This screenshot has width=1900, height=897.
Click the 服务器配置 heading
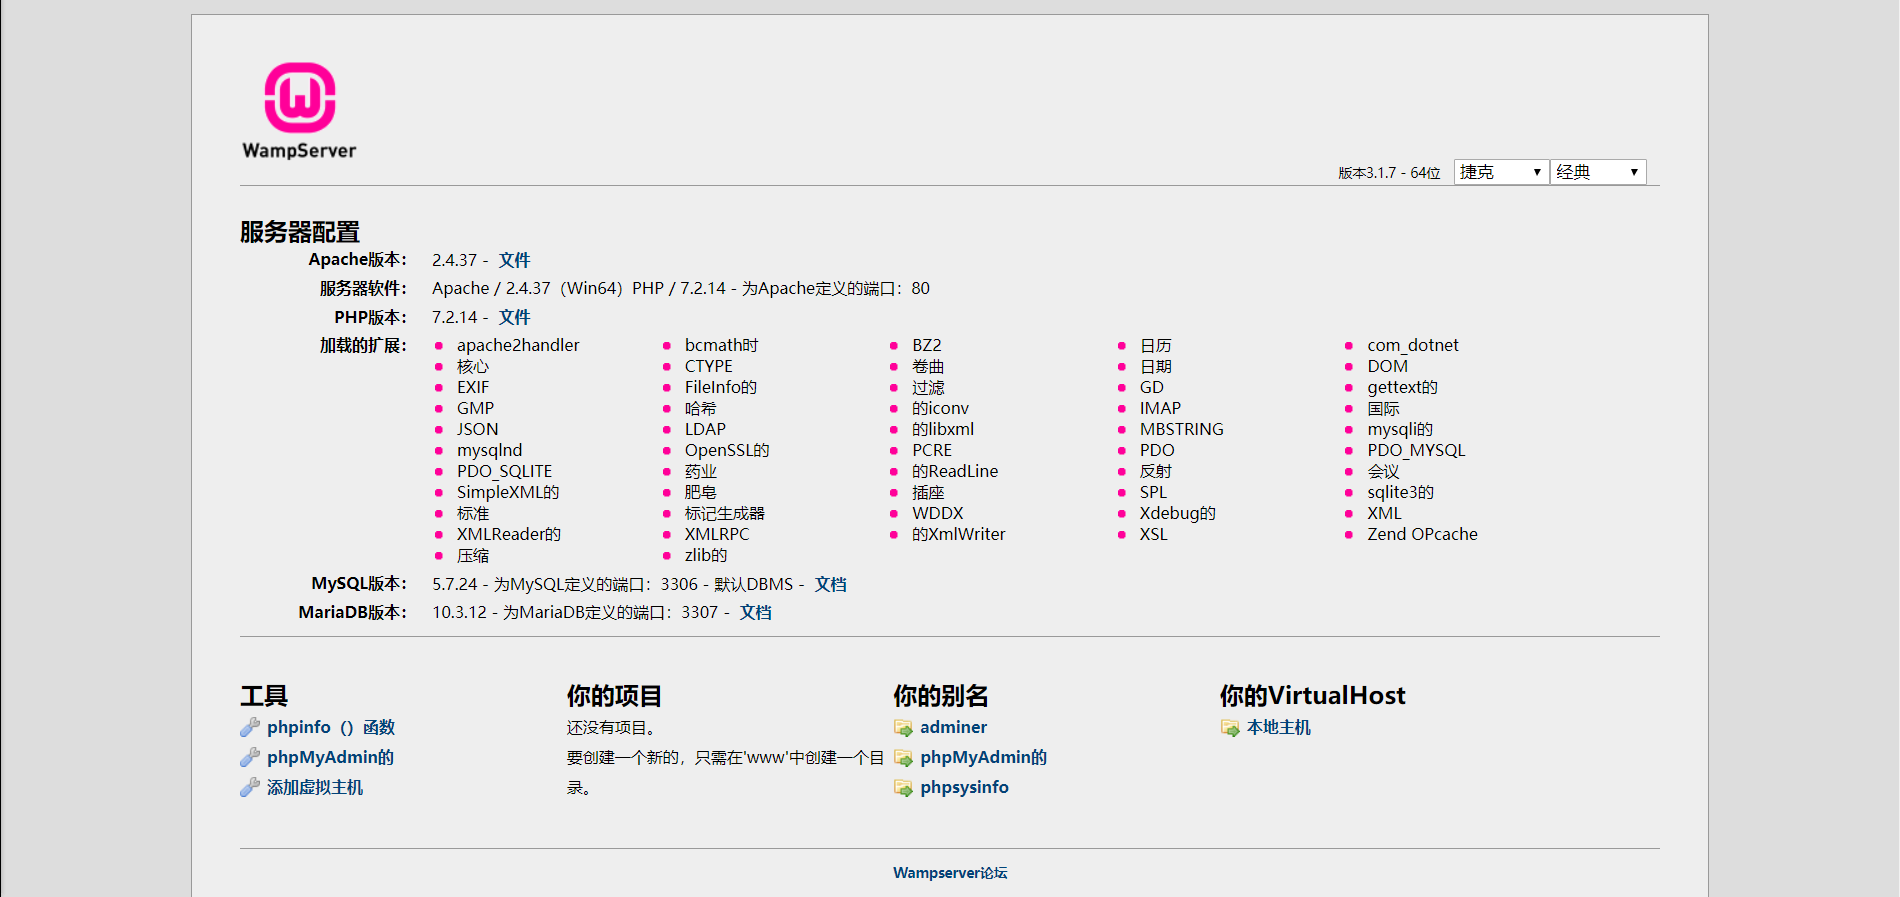pyautogui.click(x=300, y=232)
